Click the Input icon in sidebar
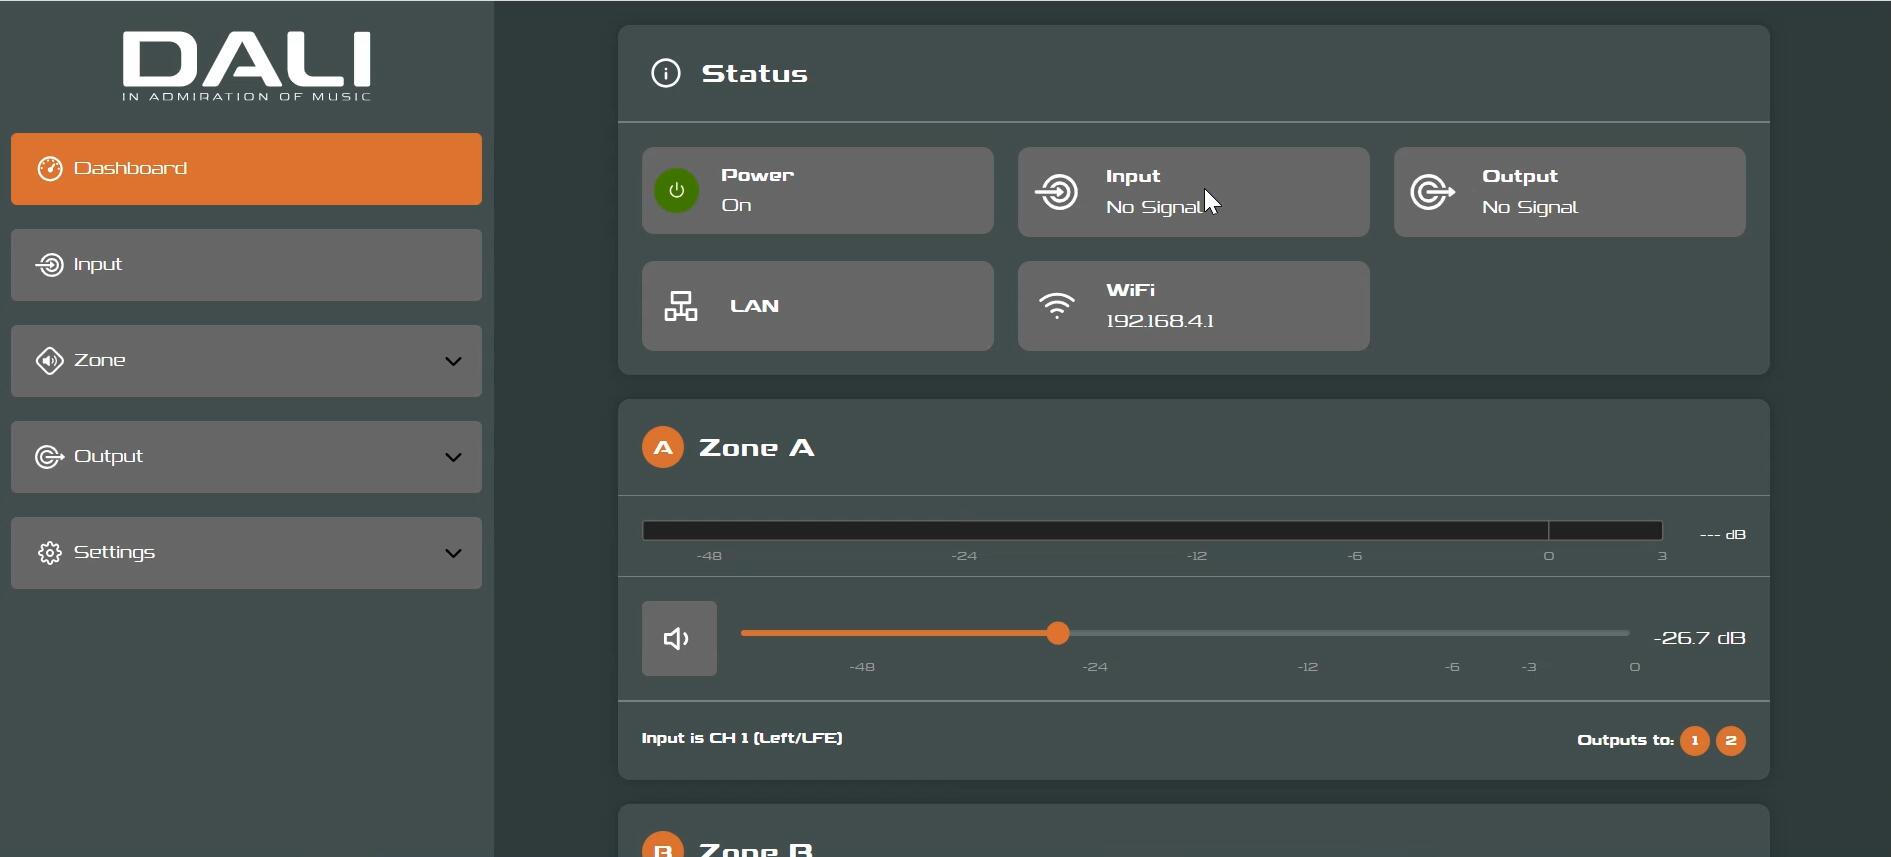The height and width of the screenshot is (857, 1891). (49, 265)
